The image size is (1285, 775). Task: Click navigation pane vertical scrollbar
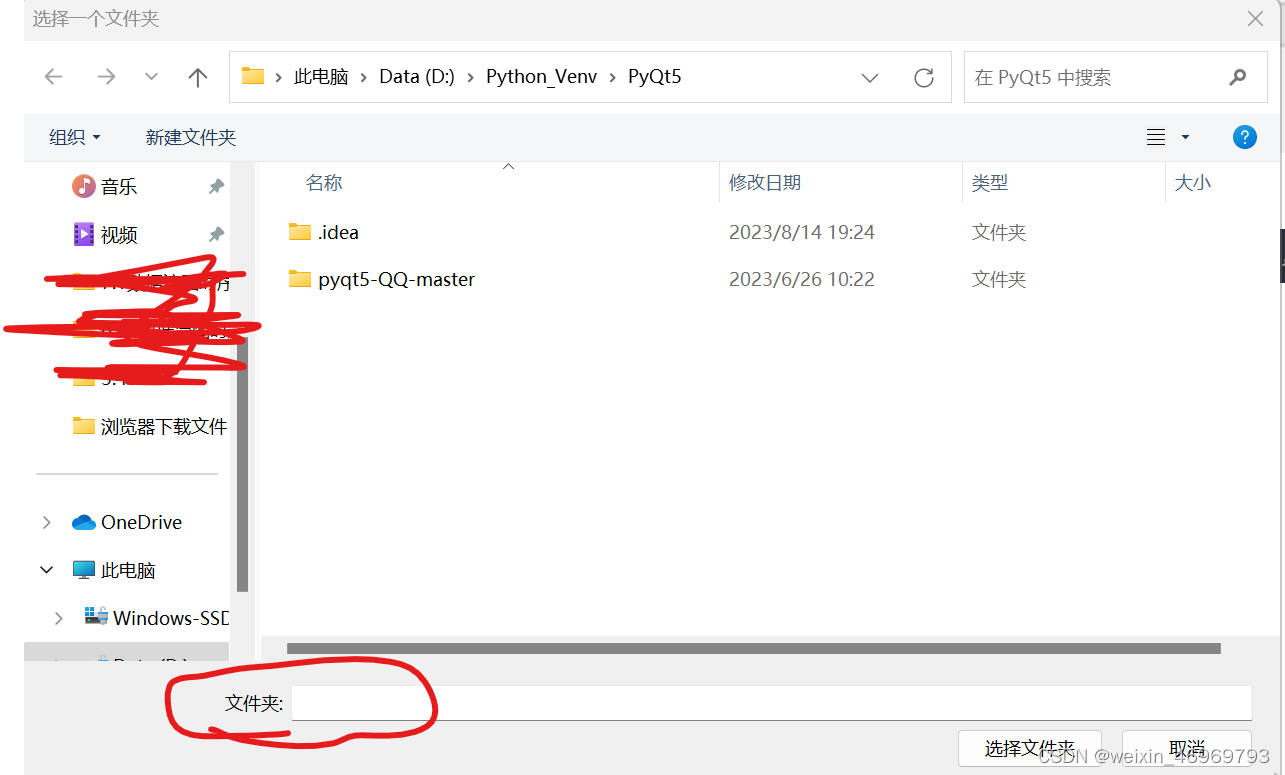tap(241, 462)
